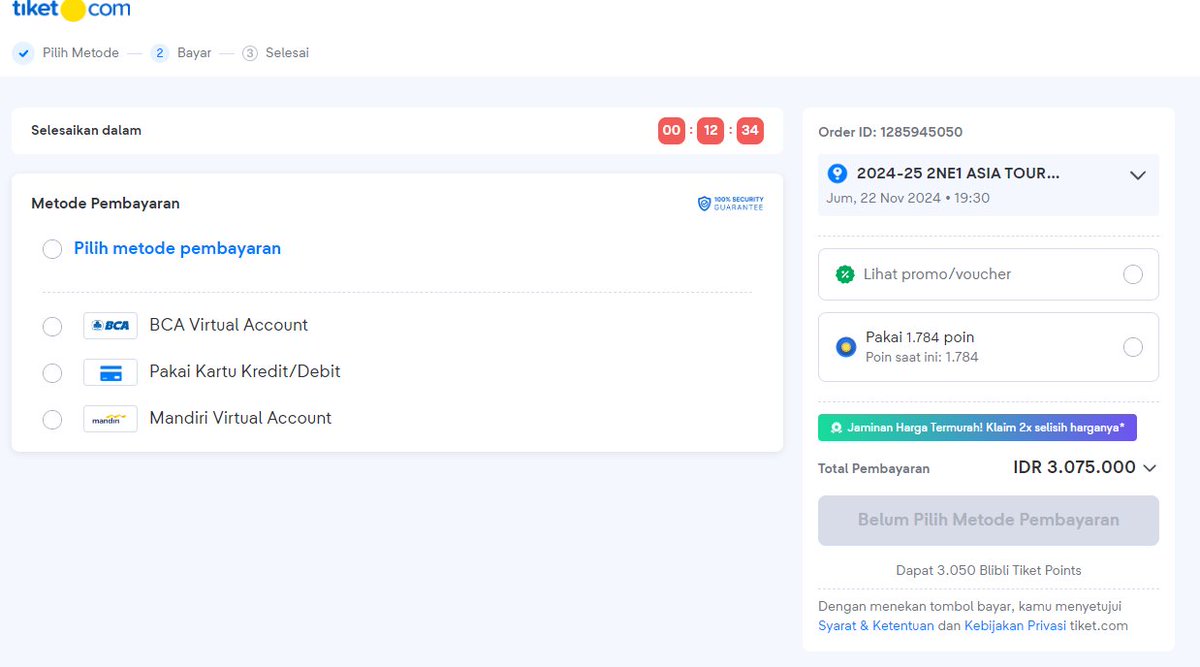Expand Total Pembayaran price breakdown chevron
This screenshot has height=667, width=1200.
tap(1149, 468)
